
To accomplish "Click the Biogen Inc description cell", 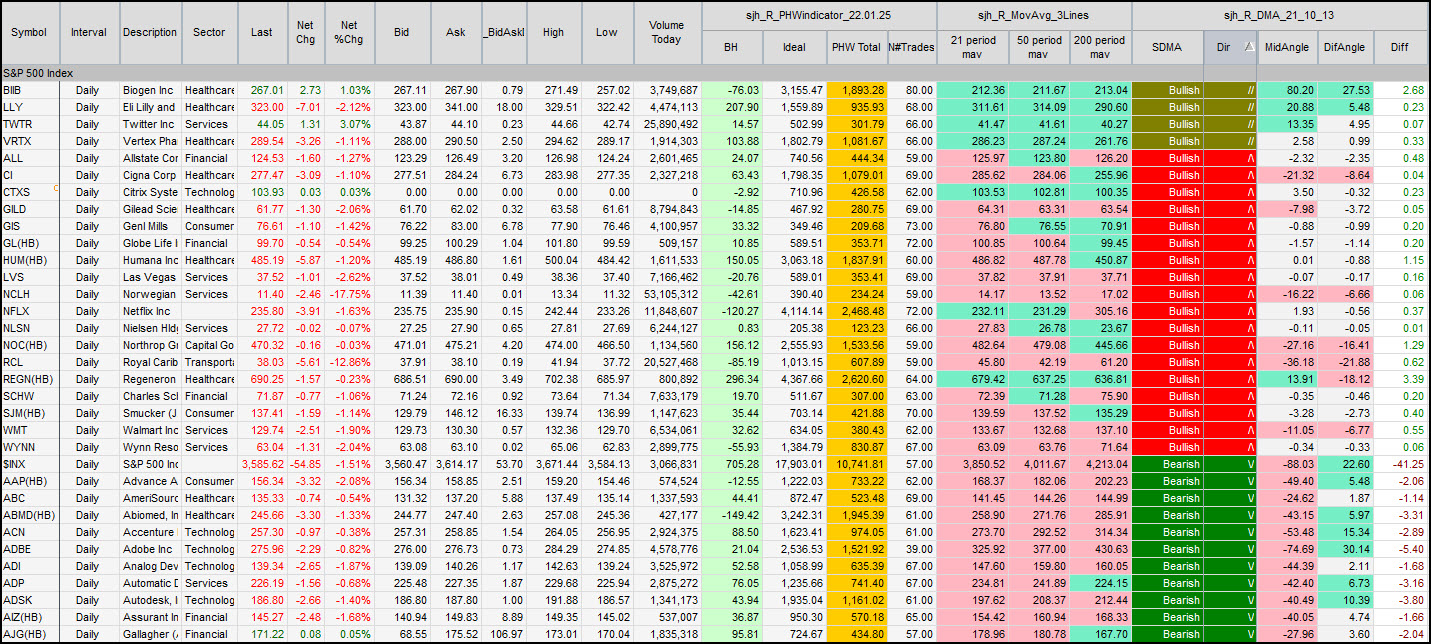I will tap(150, 90).
